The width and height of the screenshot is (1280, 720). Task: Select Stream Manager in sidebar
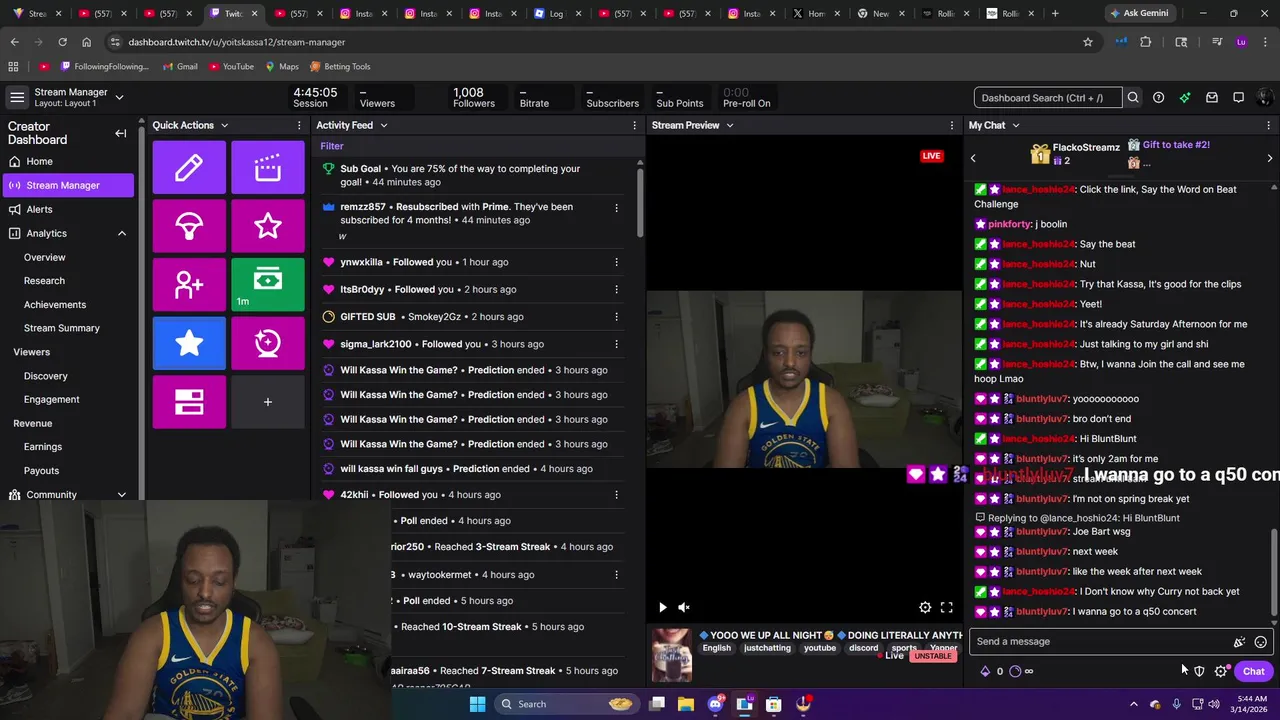(69, 185)
